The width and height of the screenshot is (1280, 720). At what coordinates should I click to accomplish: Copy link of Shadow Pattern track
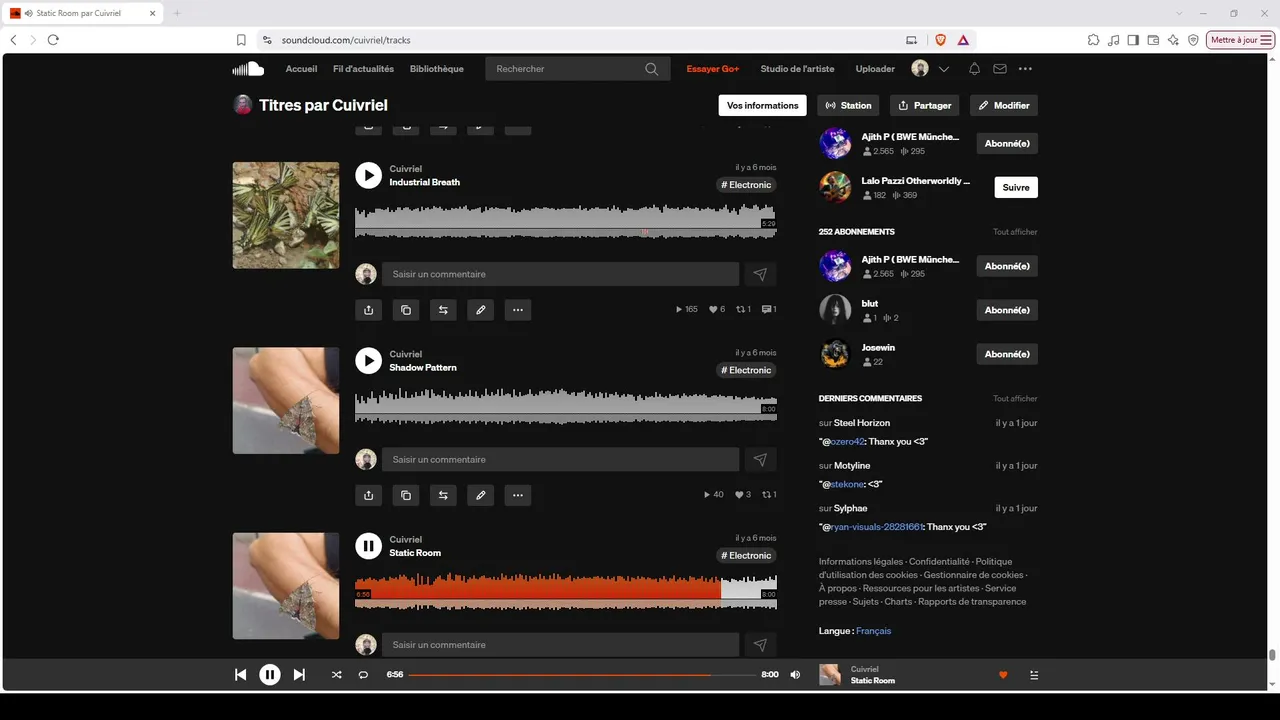coord(406,495)
